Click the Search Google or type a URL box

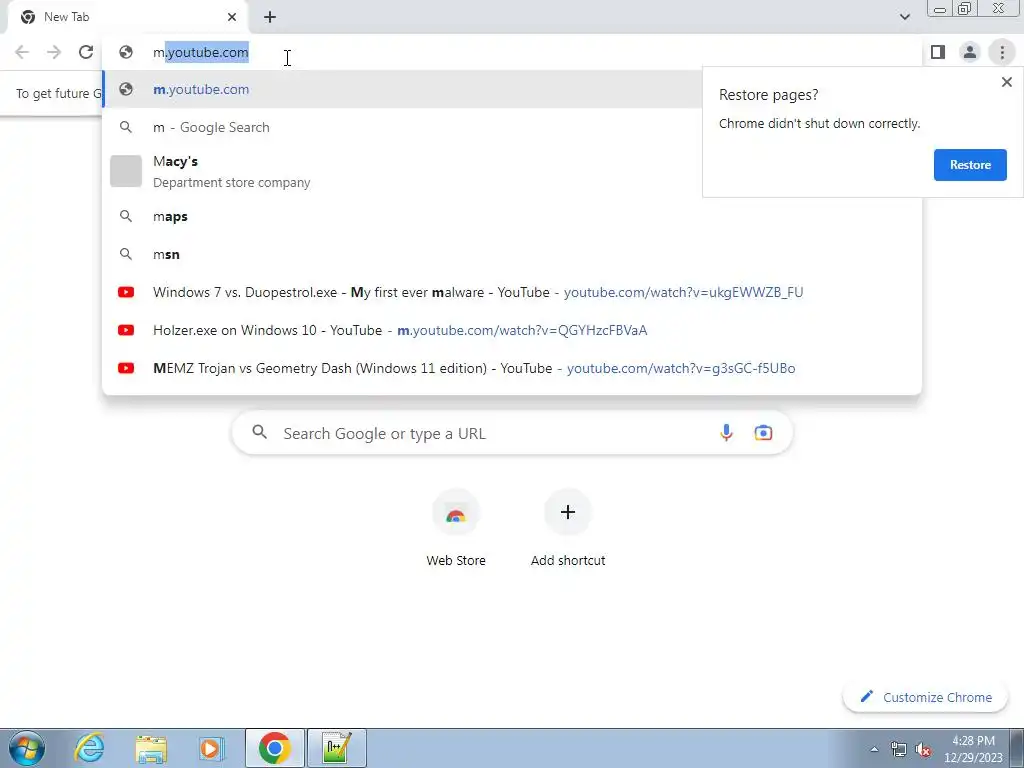(x=512, y=433)
